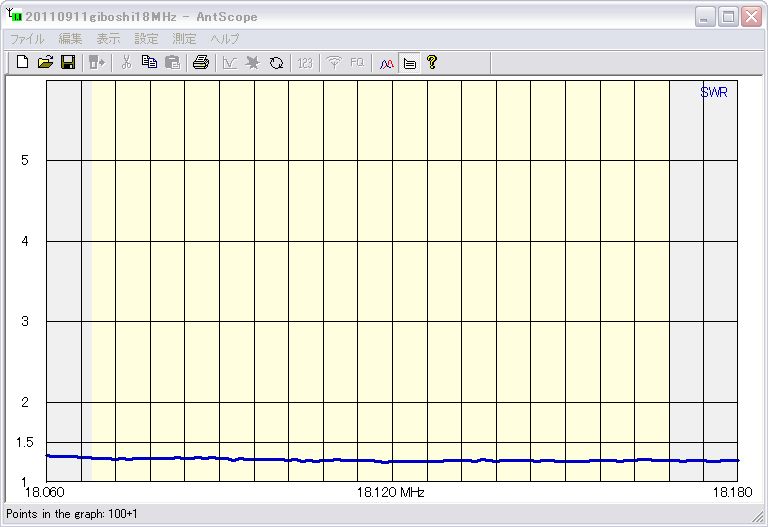Minimize the AntScope window
The width and height of the screenshot is (768, 527).
point(704,17)
